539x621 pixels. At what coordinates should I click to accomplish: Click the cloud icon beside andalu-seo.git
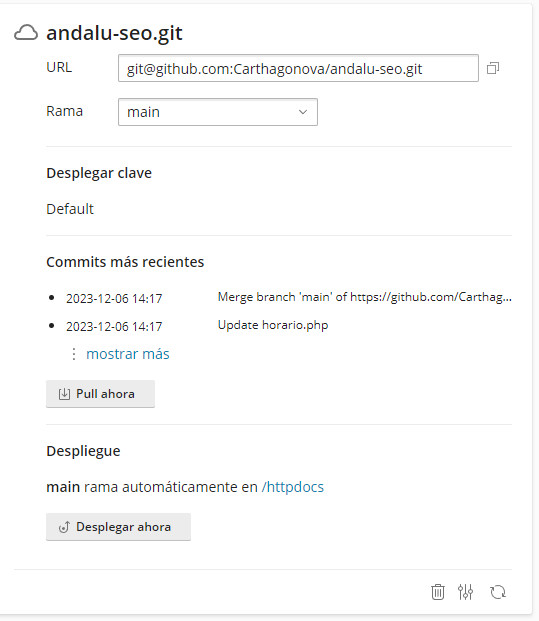point(26,32)
